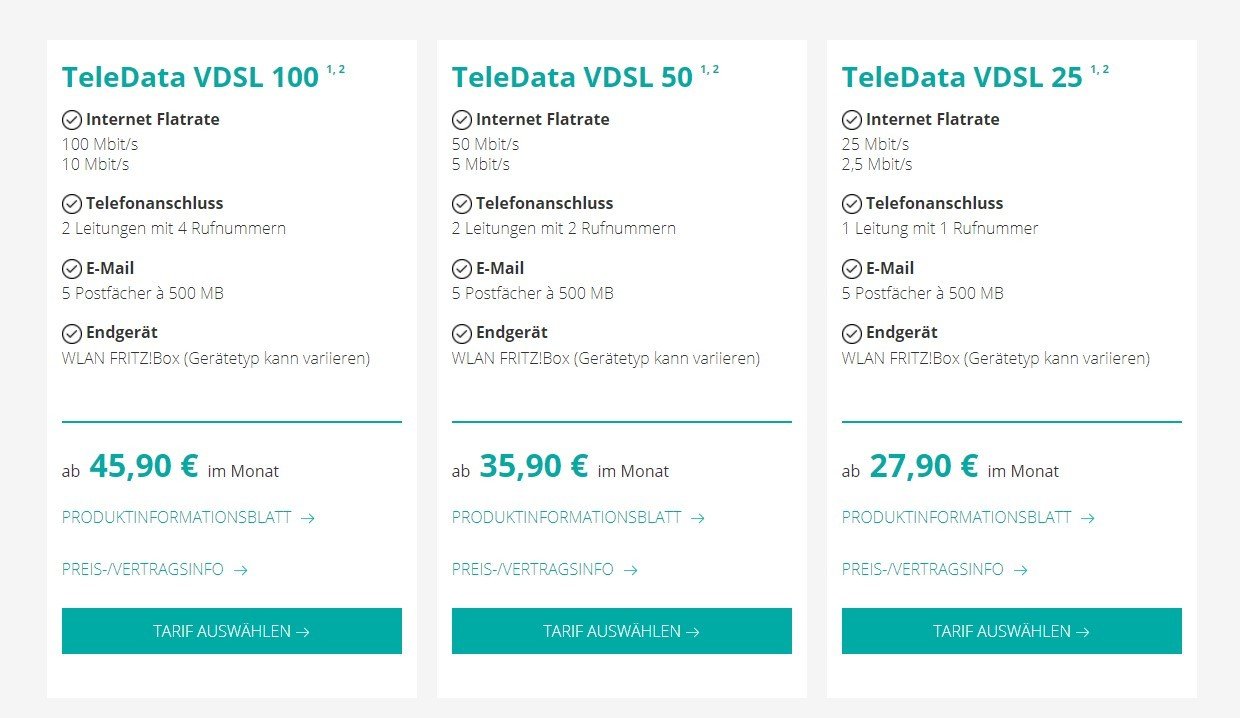Select the TeleData VDSL 50 tariff button

pos(622,631)
